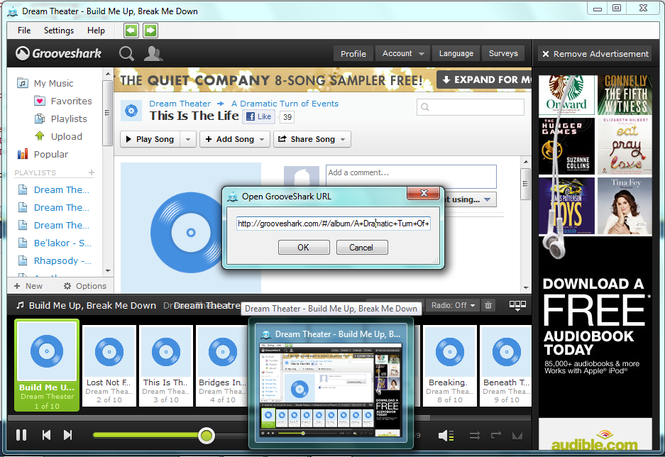The width and height of the screenshot is (665, 457).
Task: Close the Open GrooveShark URL dialog
Action: pyautogui.click(x=424, y=193)
